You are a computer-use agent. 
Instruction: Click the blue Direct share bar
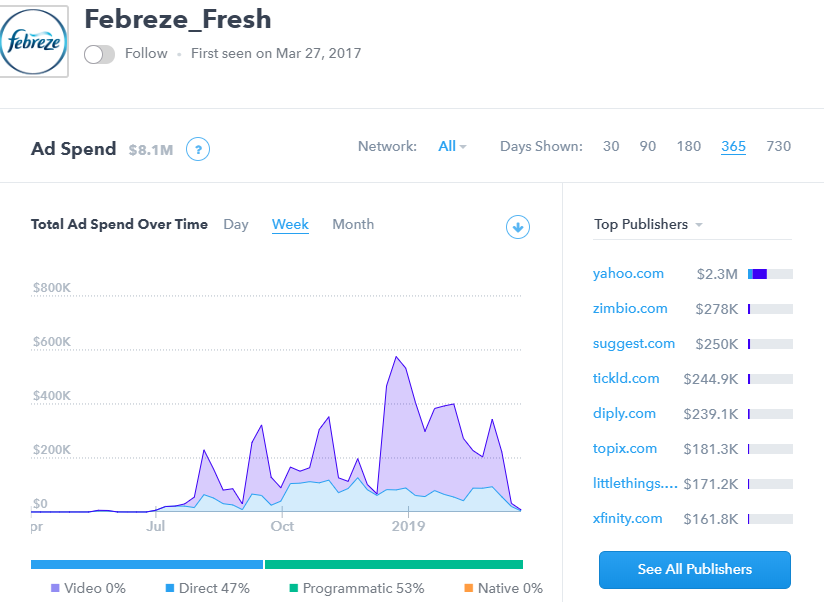(146, 564)
